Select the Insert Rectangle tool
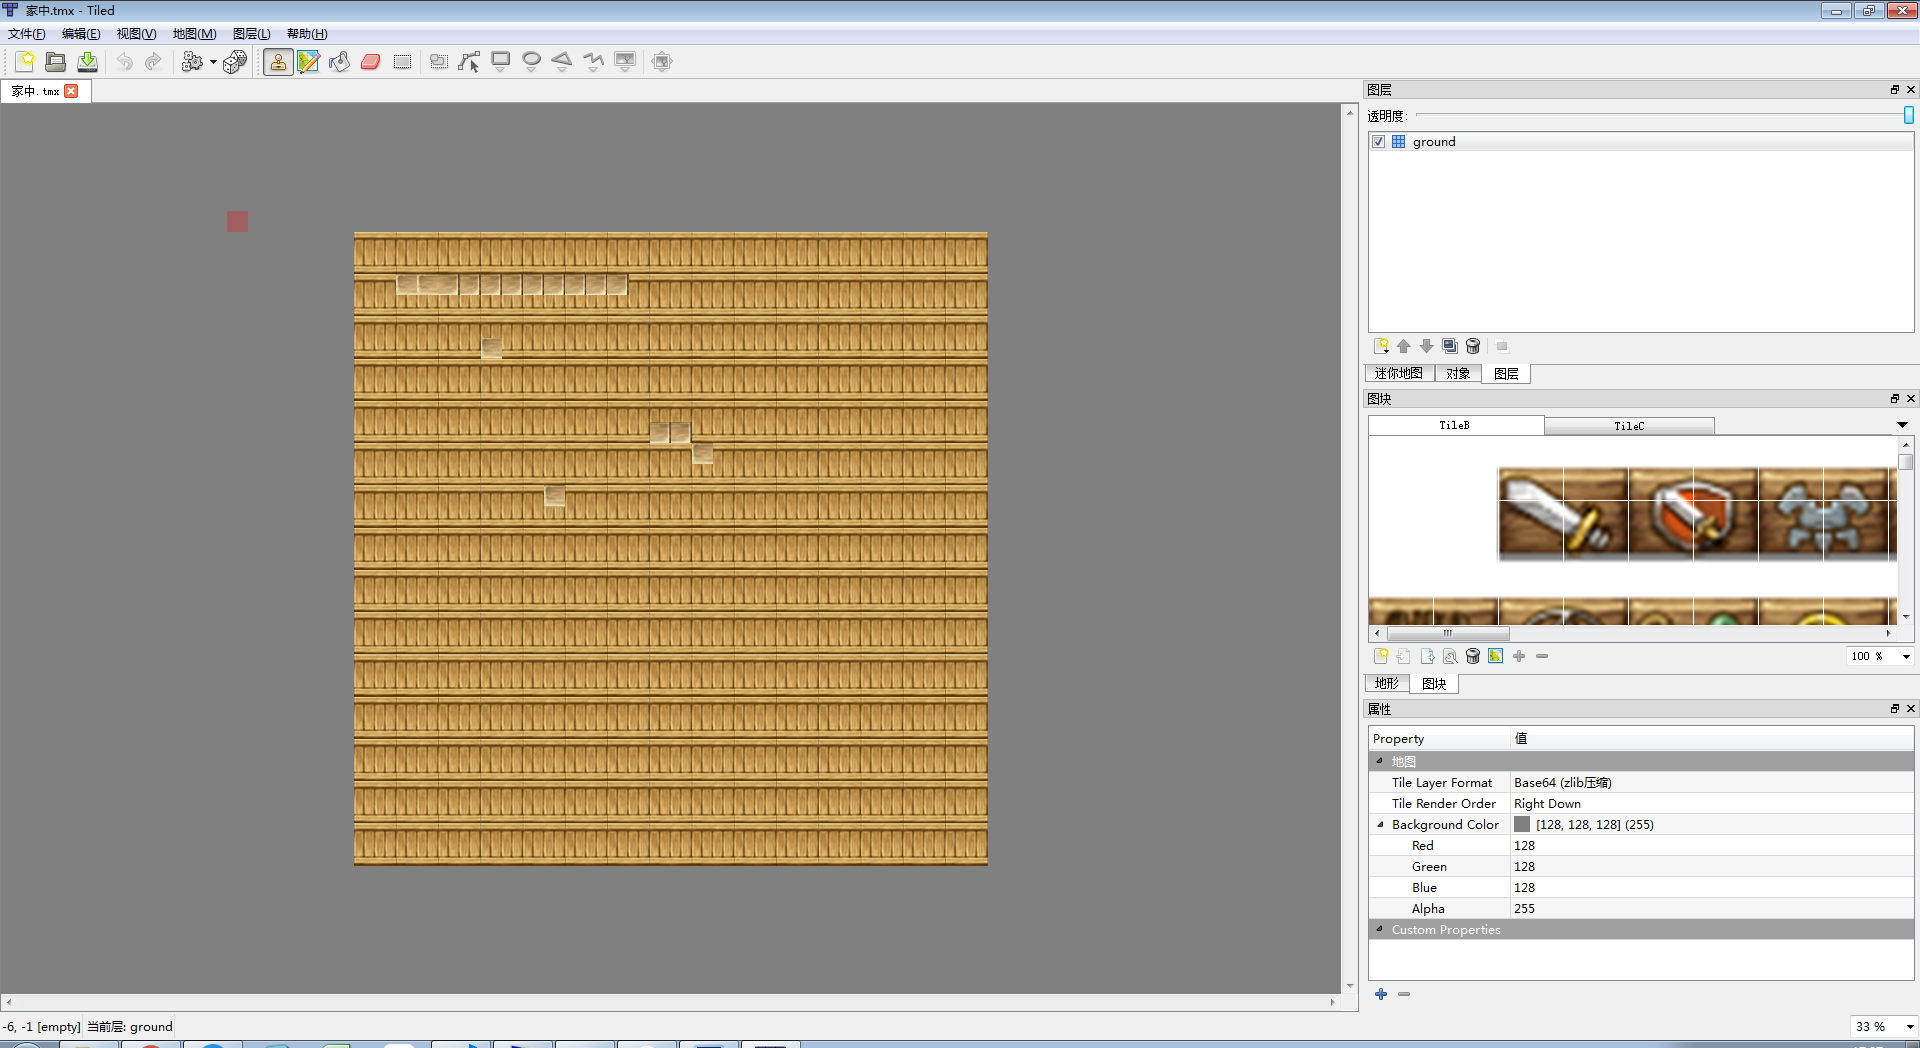 click(501, 62)
